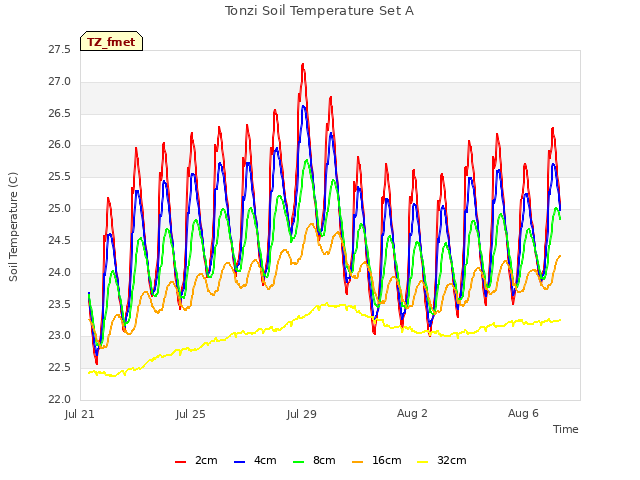This screenshot has width=640, height=480.
Task: Click the green 8cm legend swatch
Action: point(299,462)
